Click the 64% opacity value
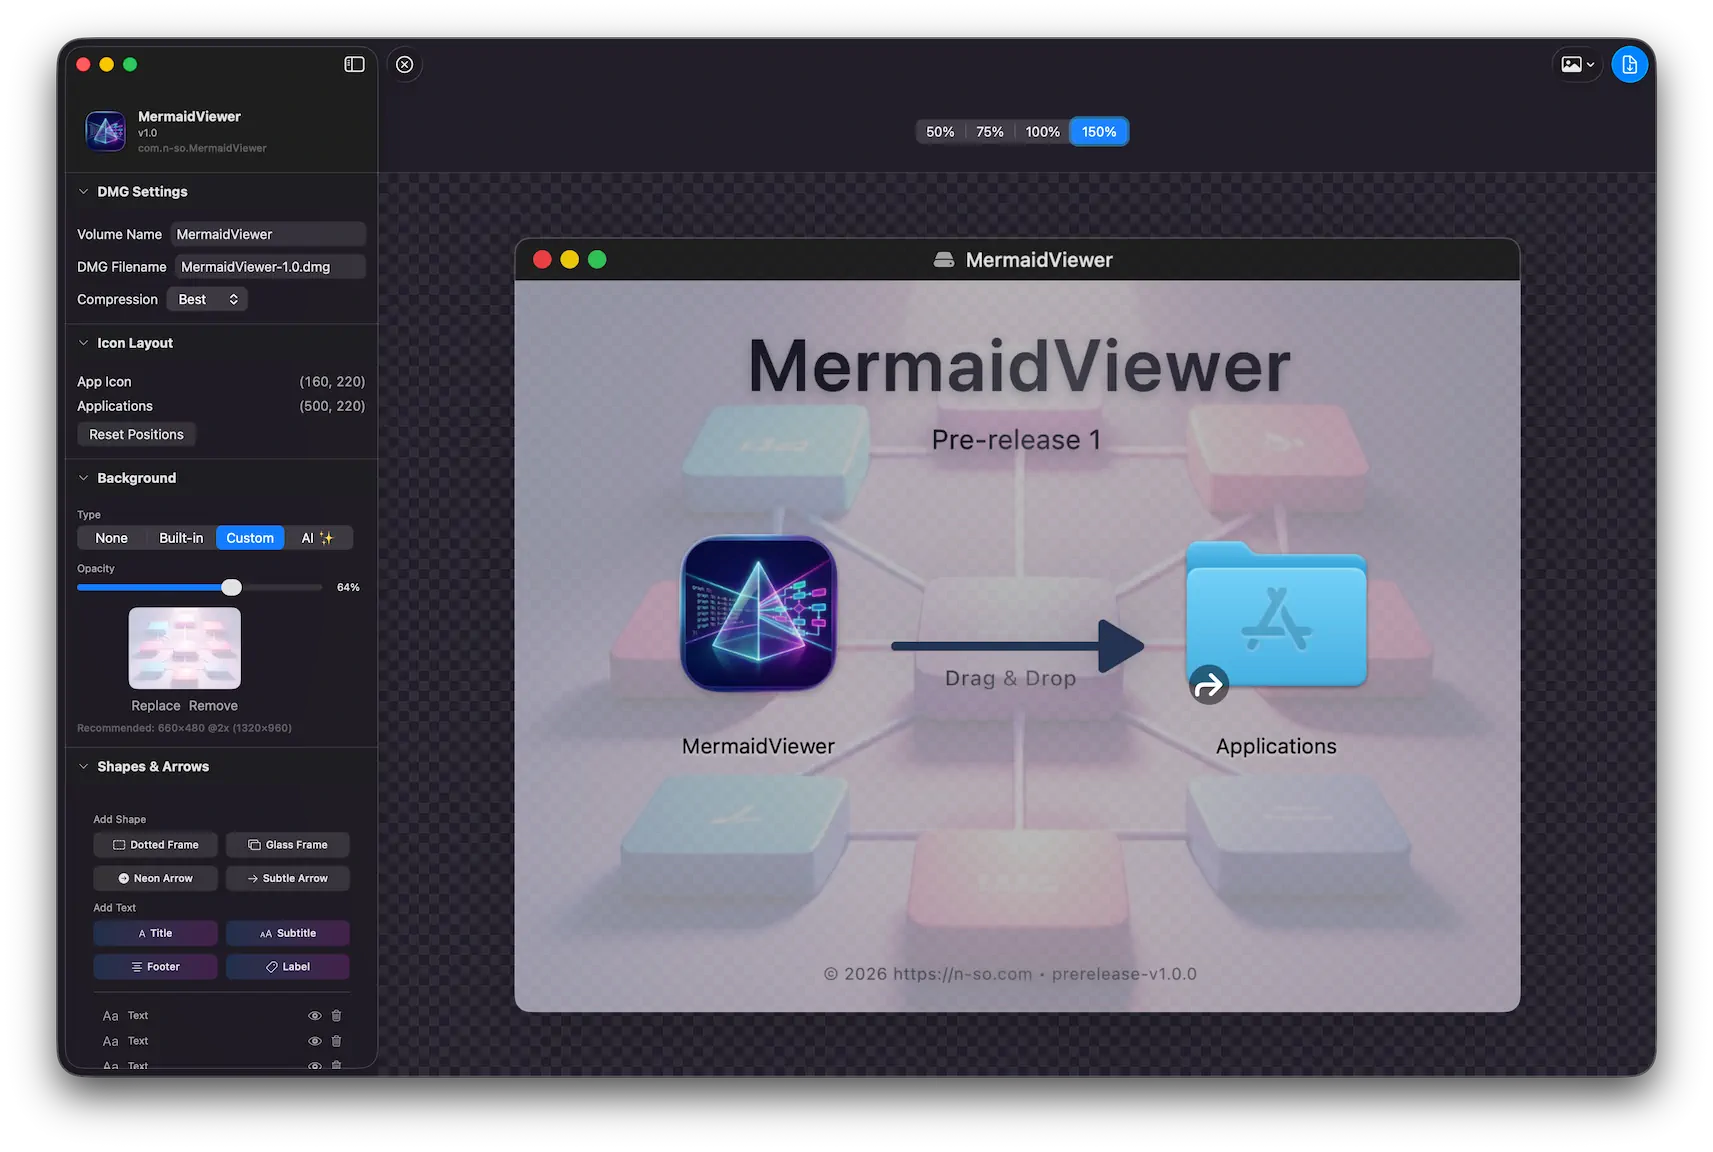Viewport: 1713px width, 1152px height. [348, 587]
